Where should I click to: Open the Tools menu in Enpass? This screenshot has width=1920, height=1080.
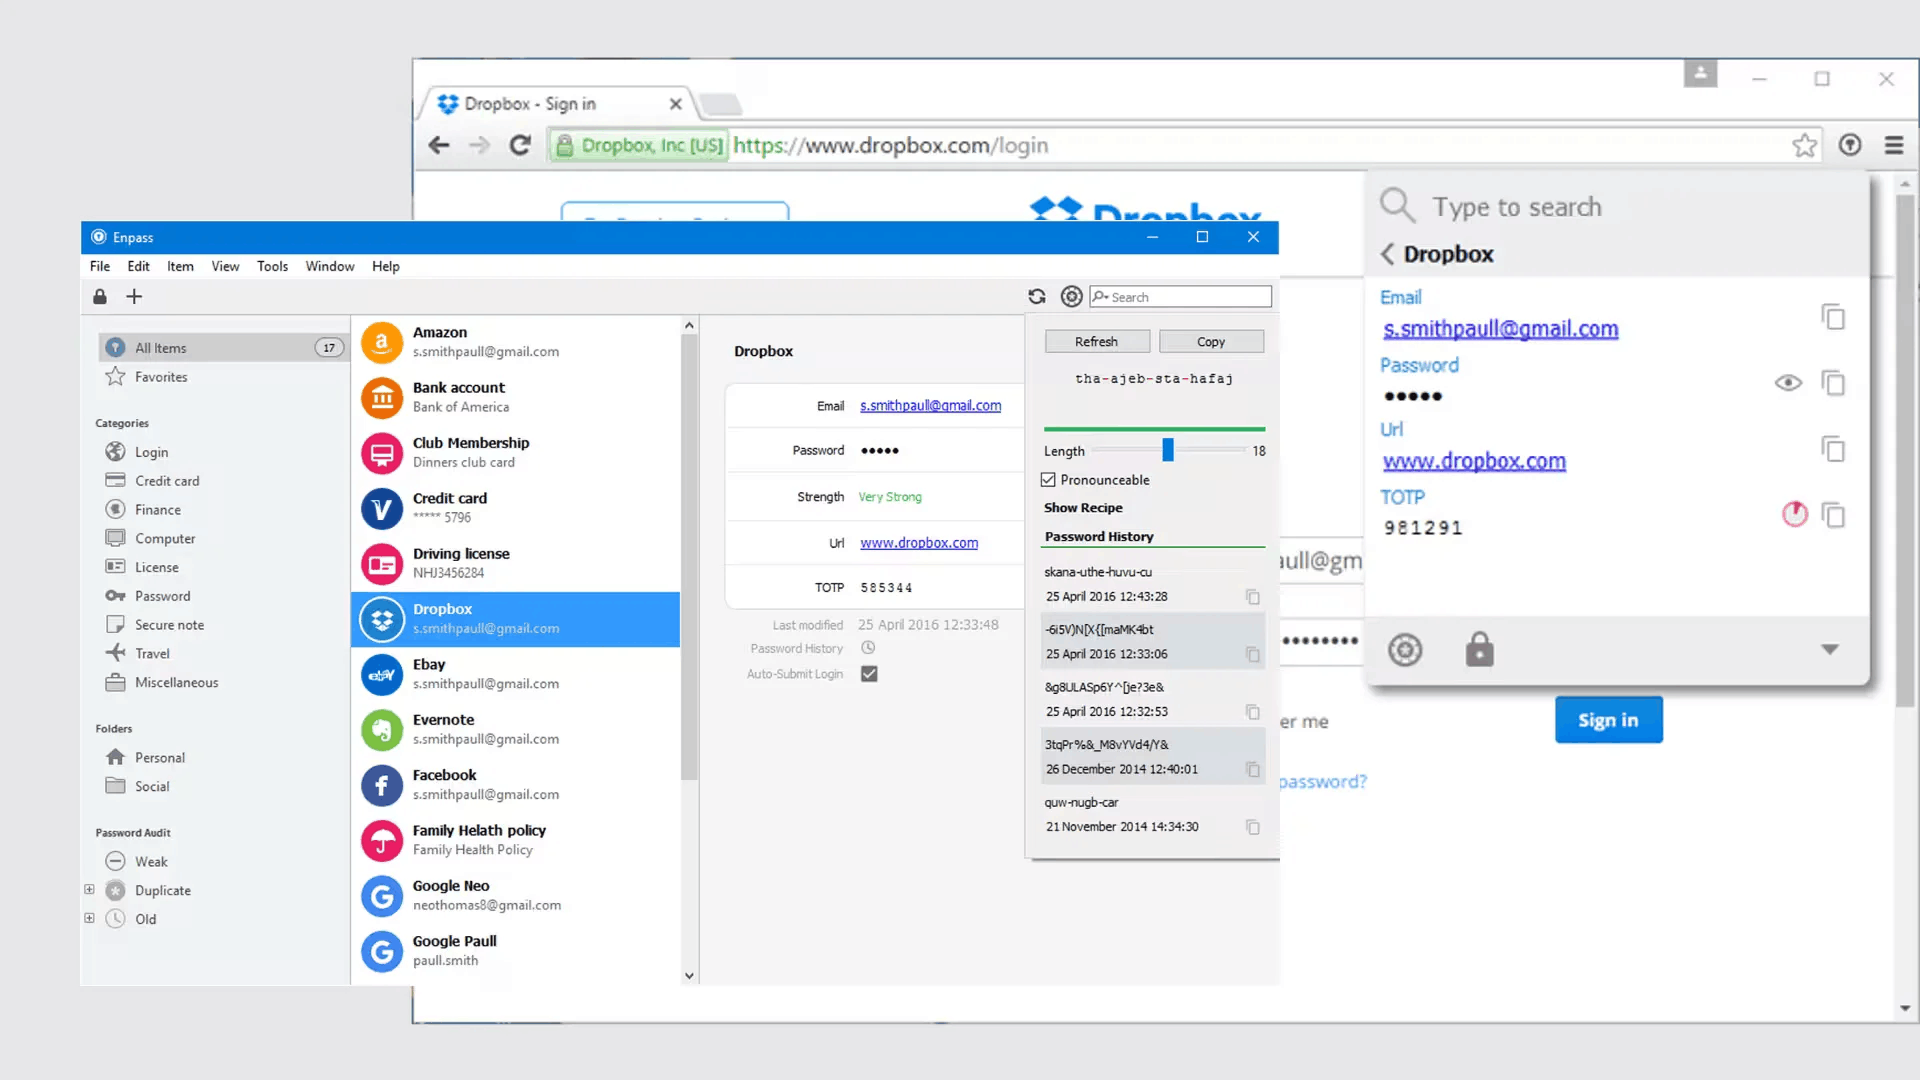tap(272, 266)
